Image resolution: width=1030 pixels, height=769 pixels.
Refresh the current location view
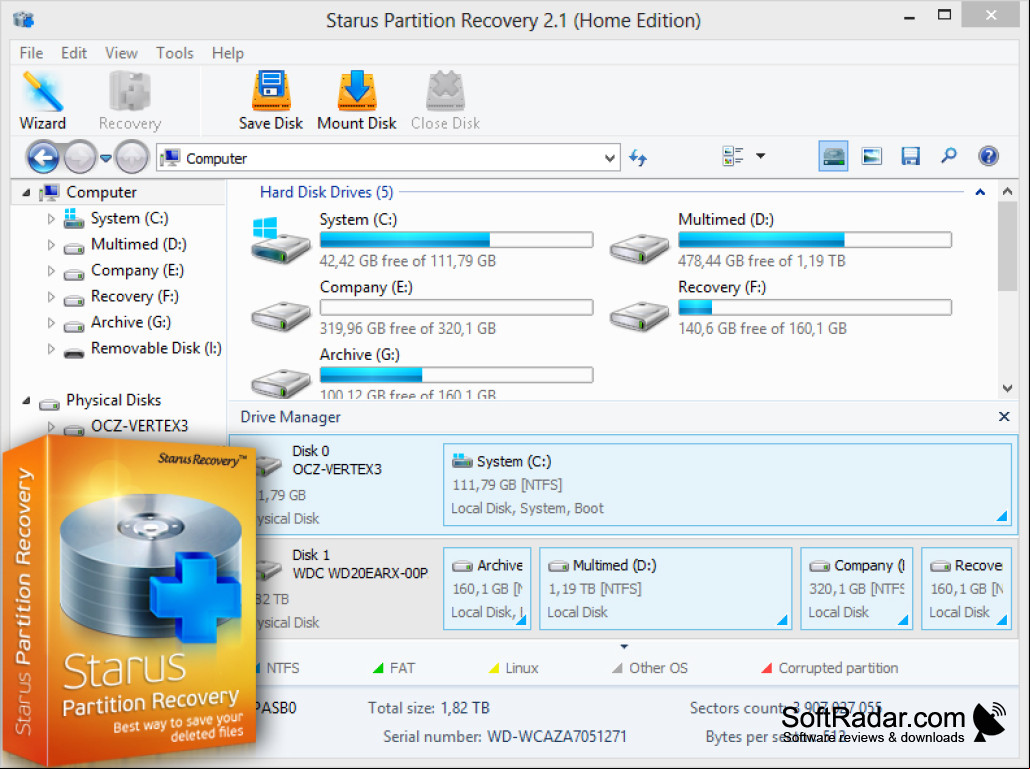pyautogui.click(x=638, y=158)
